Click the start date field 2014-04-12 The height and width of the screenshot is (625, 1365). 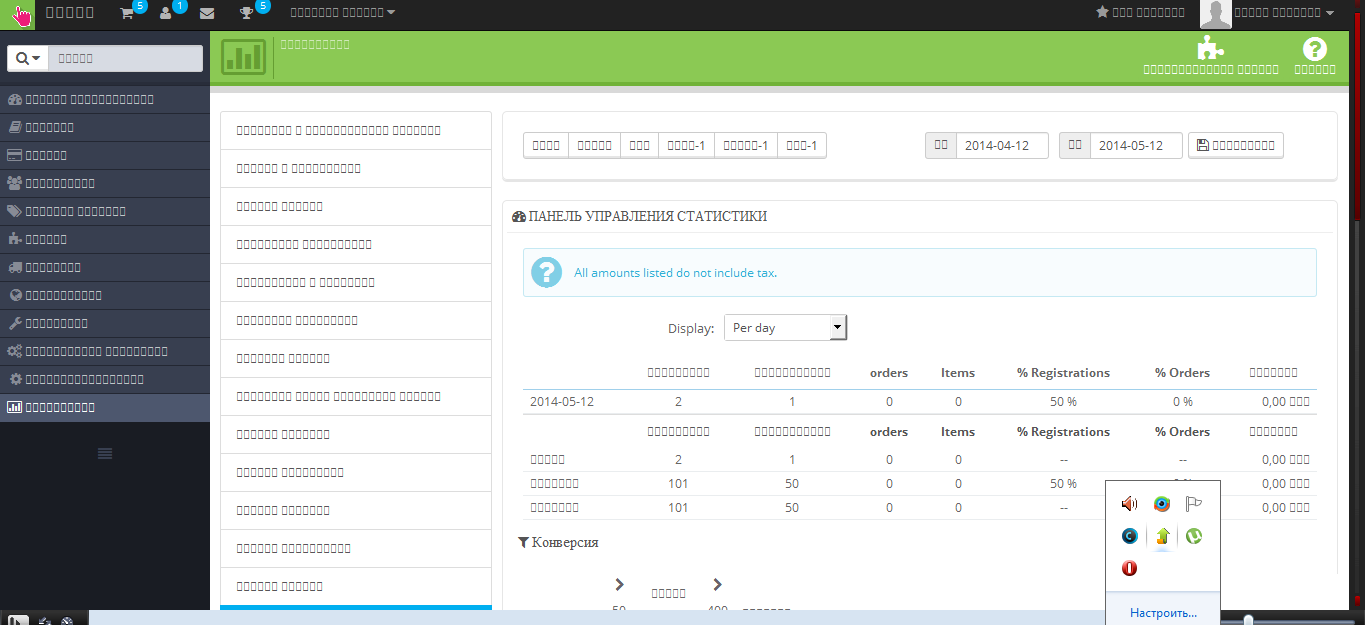coord(1002,145)
